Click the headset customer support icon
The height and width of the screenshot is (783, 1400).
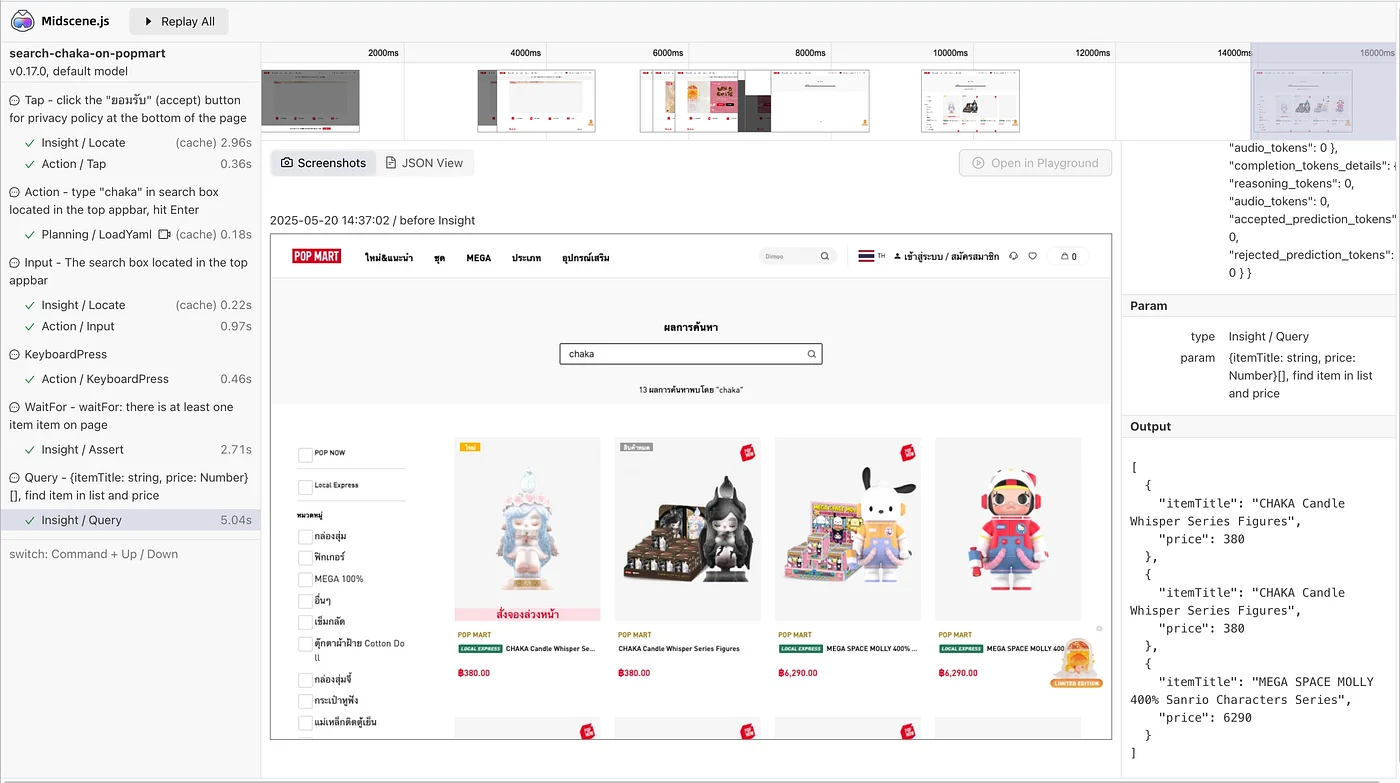click(1013, 256)
